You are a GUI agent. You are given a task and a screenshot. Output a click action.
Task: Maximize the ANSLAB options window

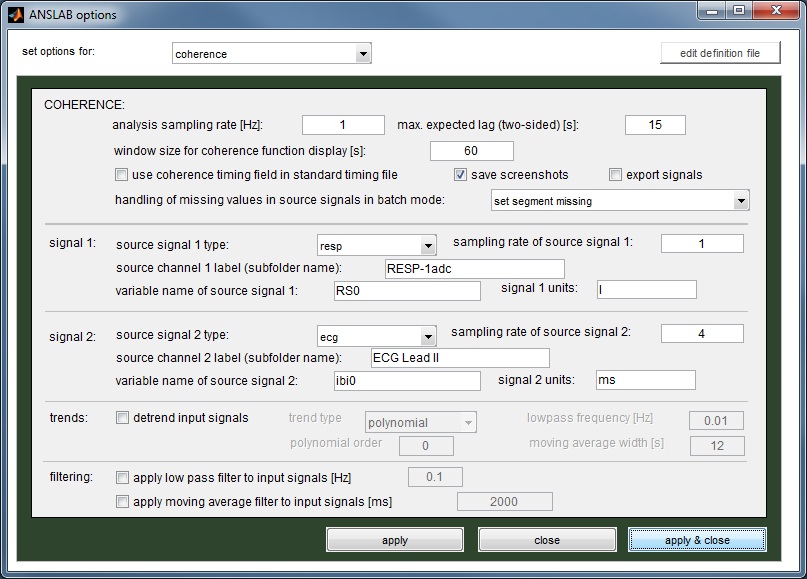click(739, 11)
